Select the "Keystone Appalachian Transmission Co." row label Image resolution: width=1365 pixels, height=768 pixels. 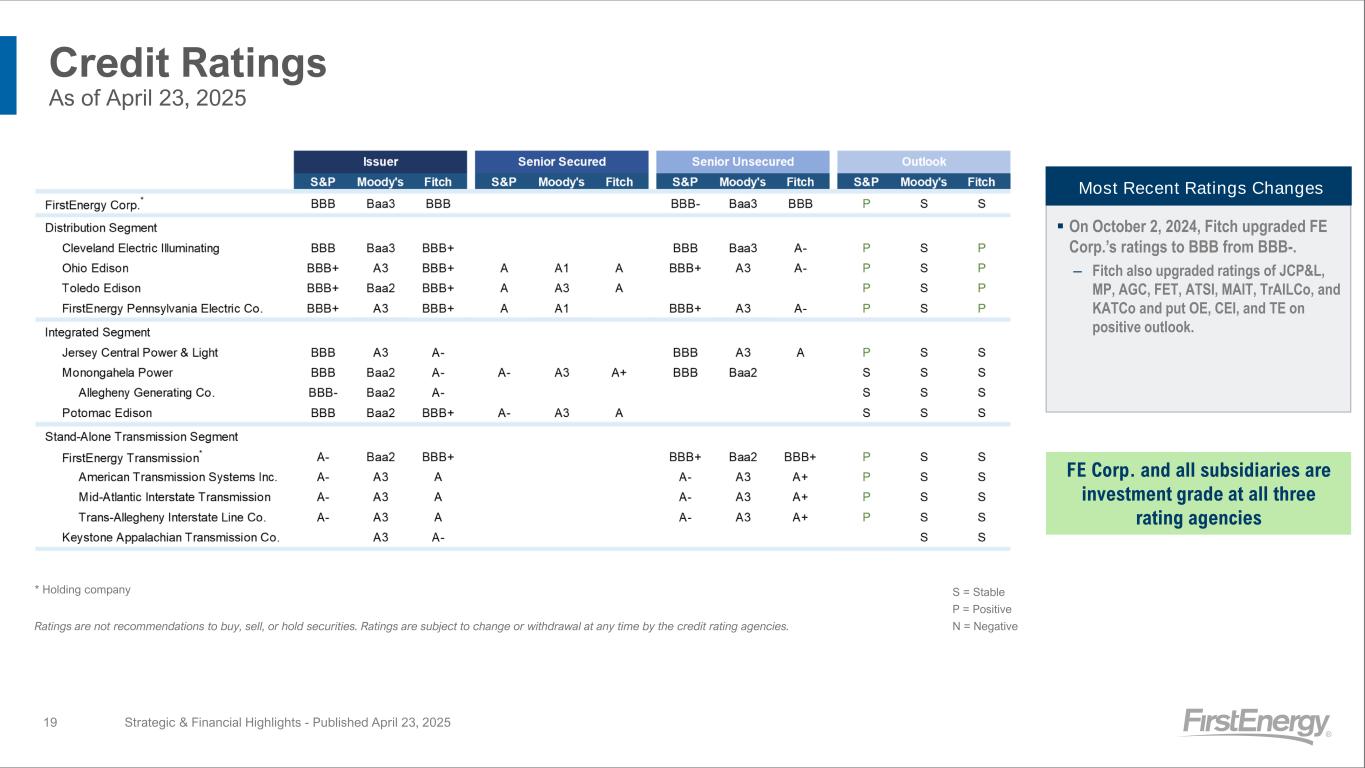pyautogui.click(x=170, y=537)
